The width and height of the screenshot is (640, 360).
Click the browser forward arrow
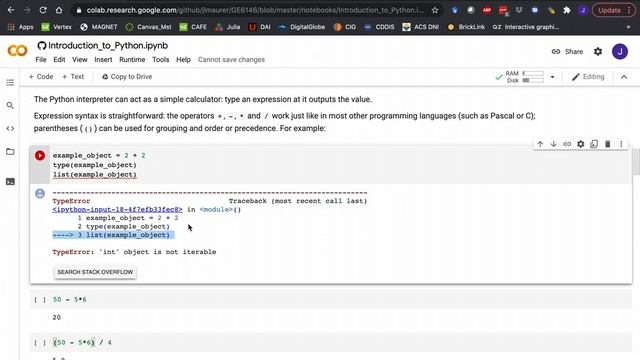click(27, 10)
